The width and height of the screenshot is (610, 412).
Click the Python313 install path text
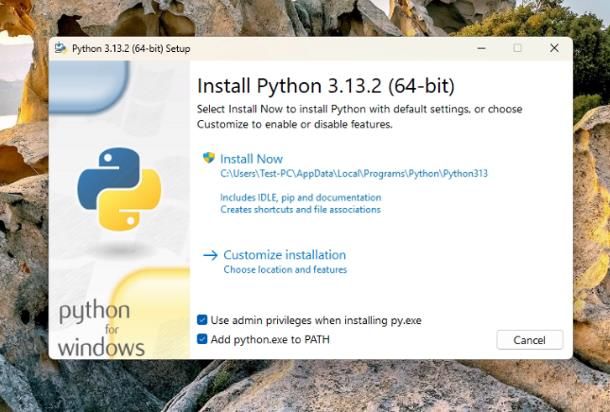point(354,174)
